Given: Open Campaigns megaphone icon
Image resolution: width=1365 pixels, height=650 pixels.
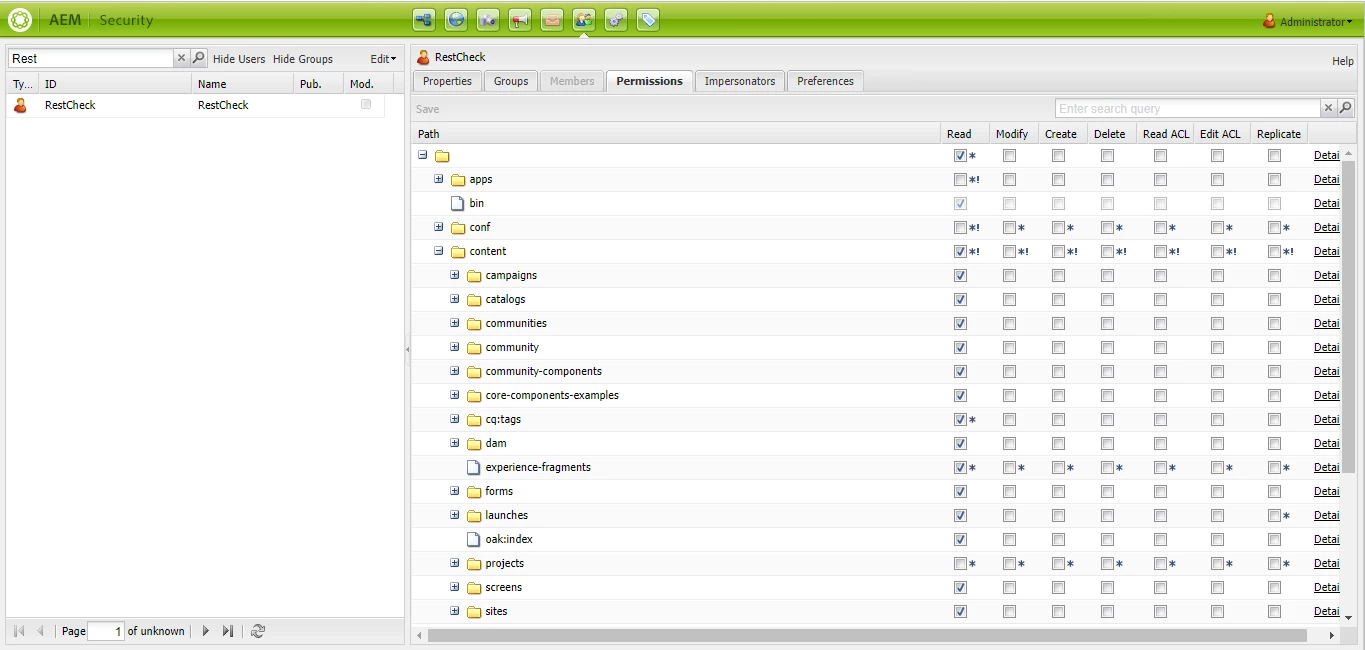Looking at the screenshot, I should (520, 19).
